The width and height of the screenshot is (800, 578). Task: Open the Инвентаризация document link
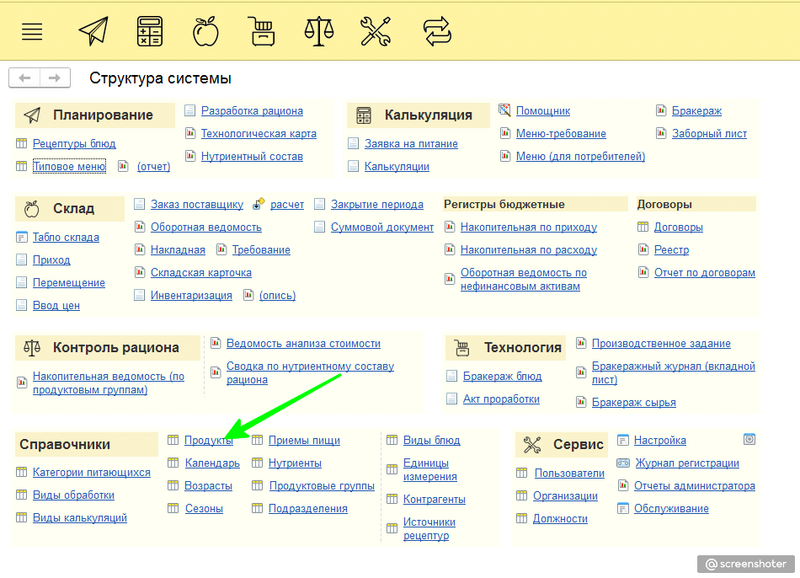tap(191, 296)
